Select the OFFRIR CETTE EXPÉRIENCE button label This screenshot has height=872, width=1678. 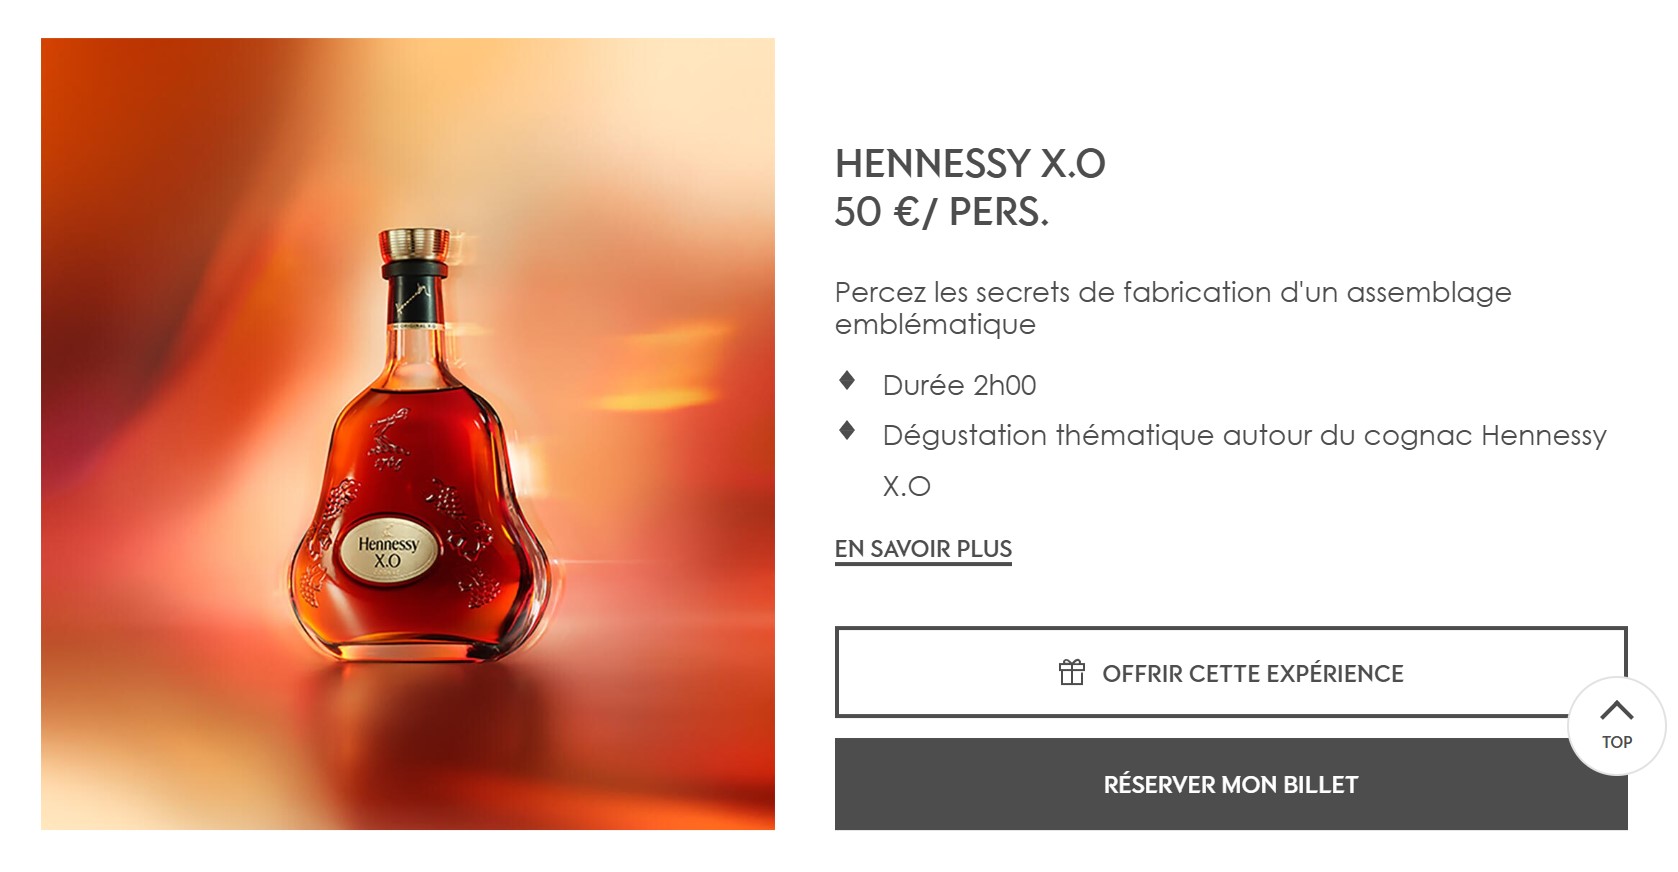tap(1252, 674)
